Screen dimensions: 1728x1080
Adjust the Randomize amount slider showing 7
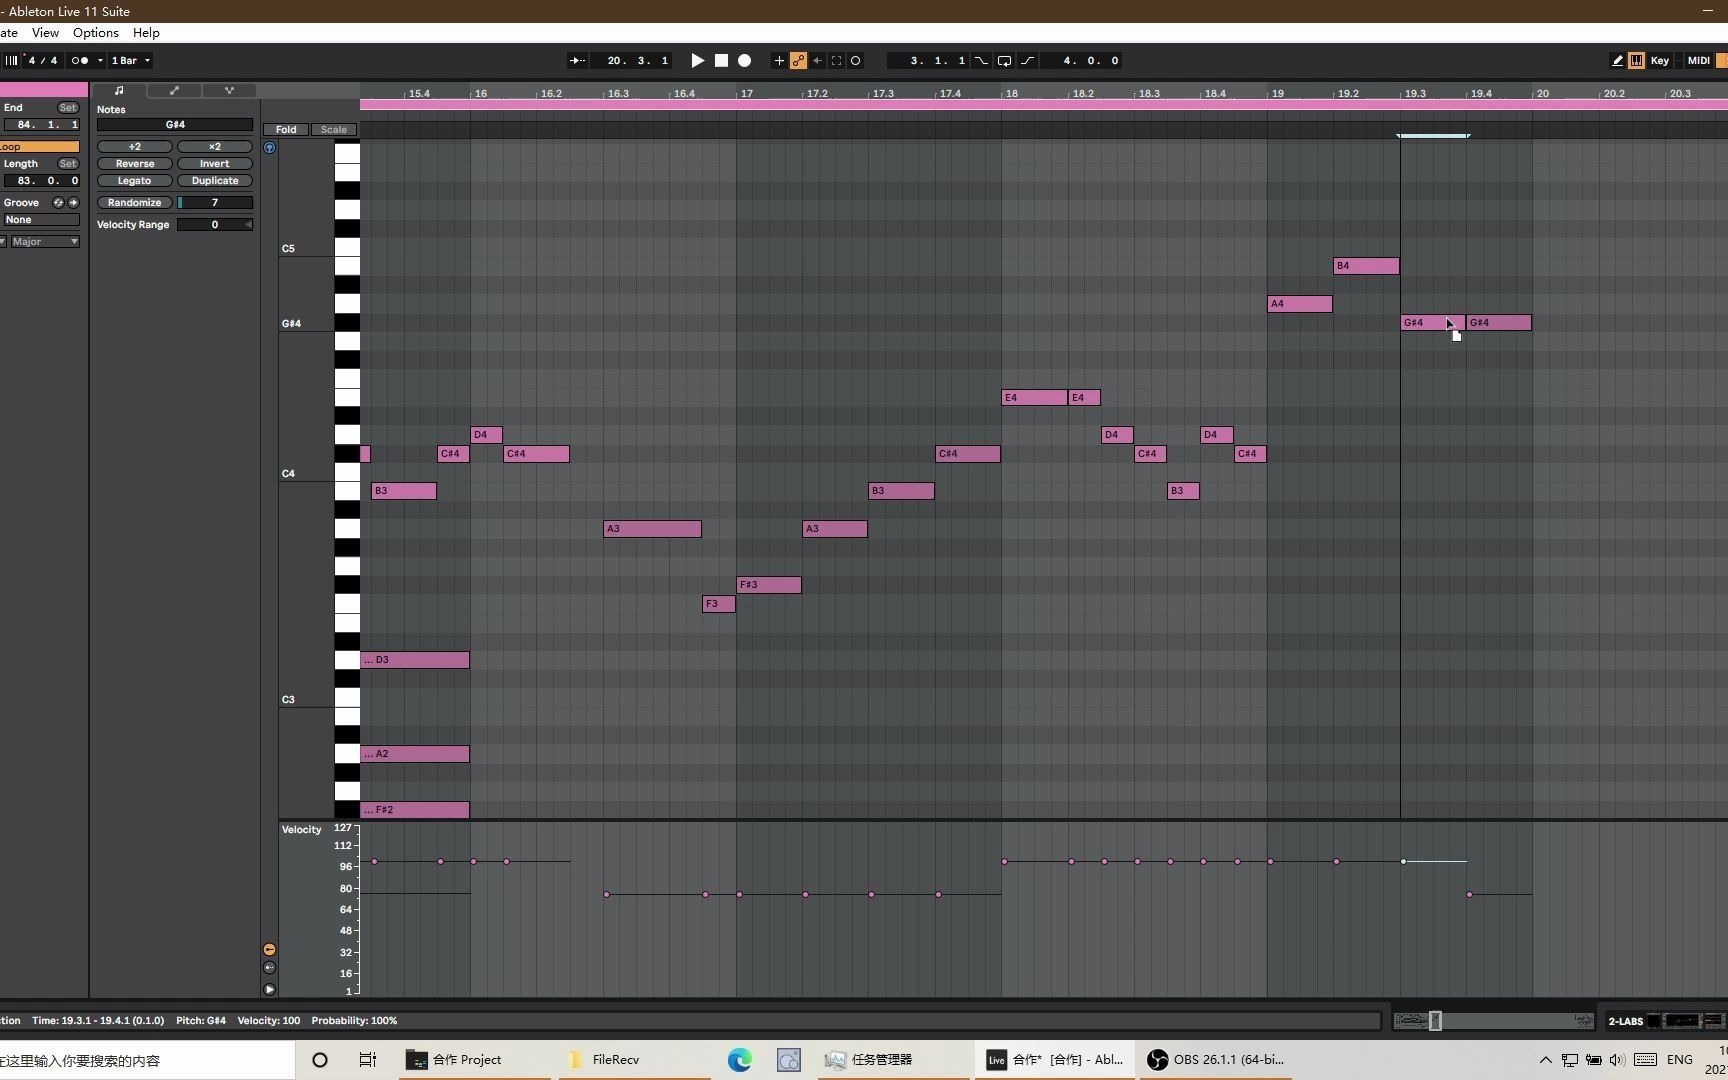215,203
